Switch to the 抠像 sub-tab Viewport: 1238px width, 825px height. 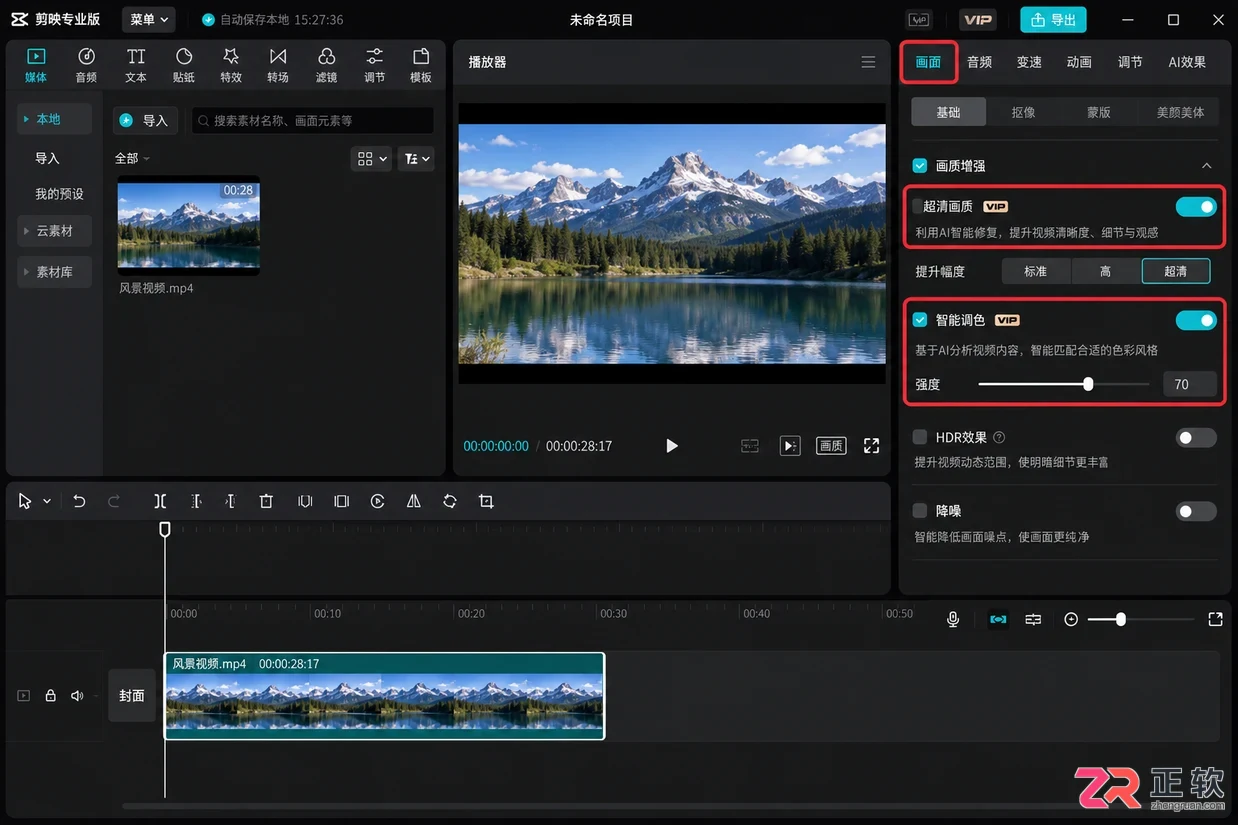[1023, 112]
